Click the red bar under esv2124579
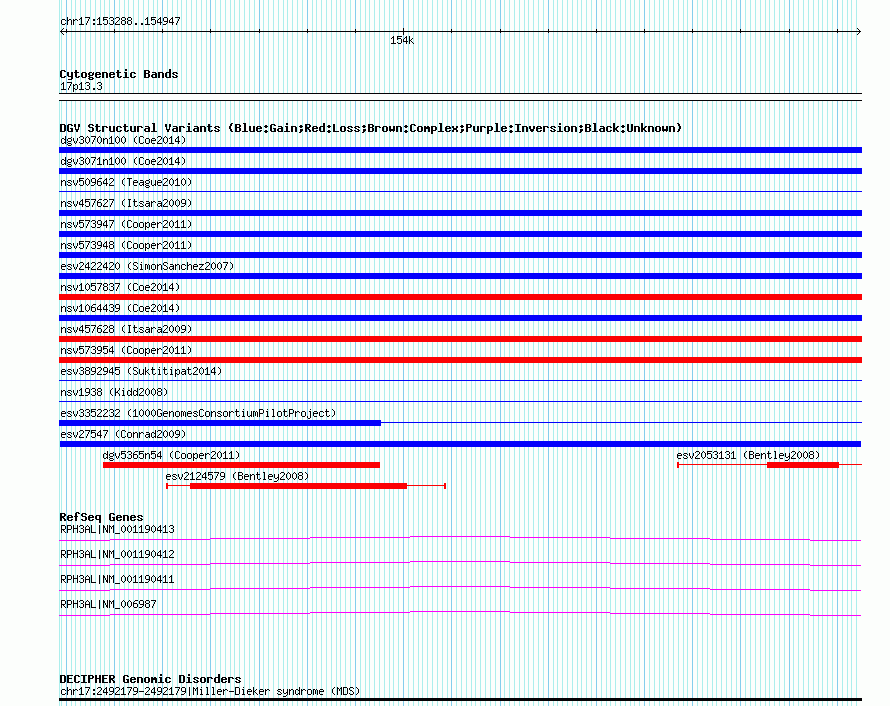The height and width of the screenshot is (706, 890). point(299,486)
